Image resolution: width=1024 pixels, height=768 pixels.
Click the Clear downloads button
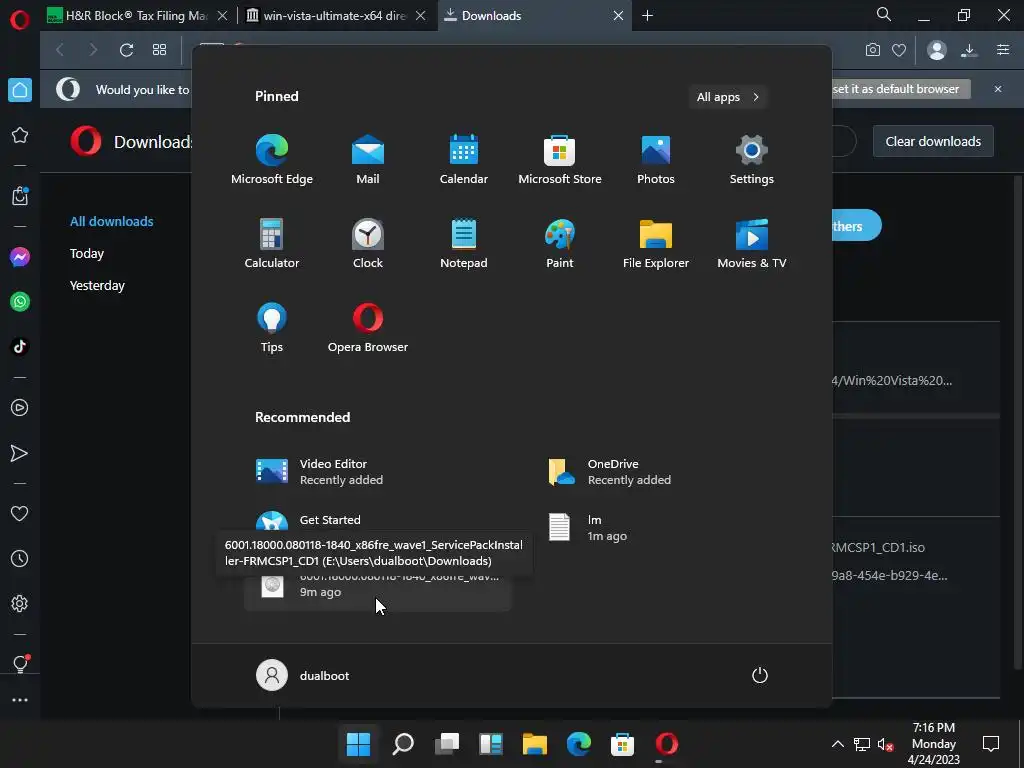pos(933,141)
